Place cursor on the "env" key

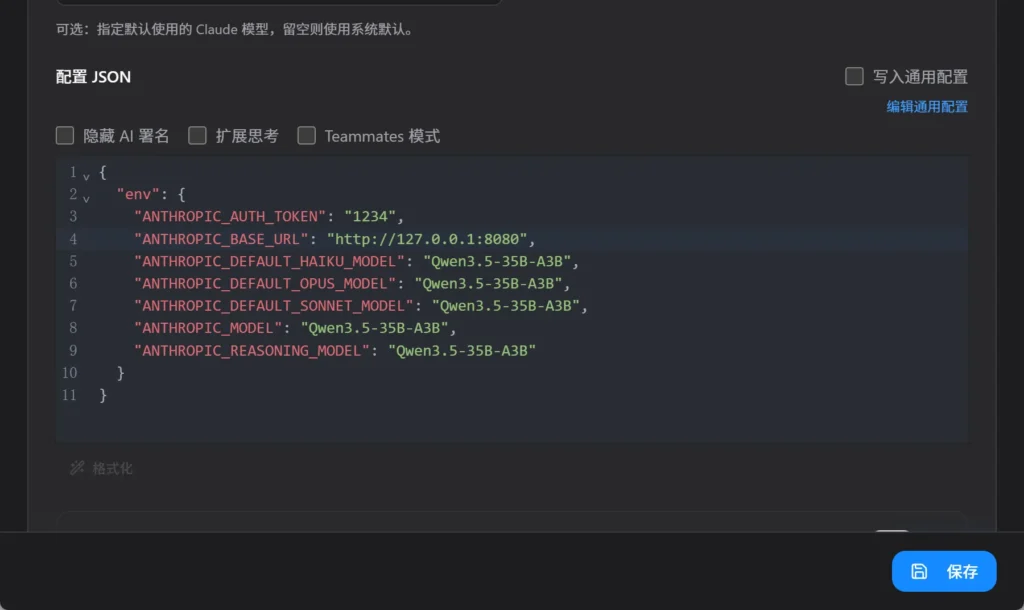coord(138,194)
